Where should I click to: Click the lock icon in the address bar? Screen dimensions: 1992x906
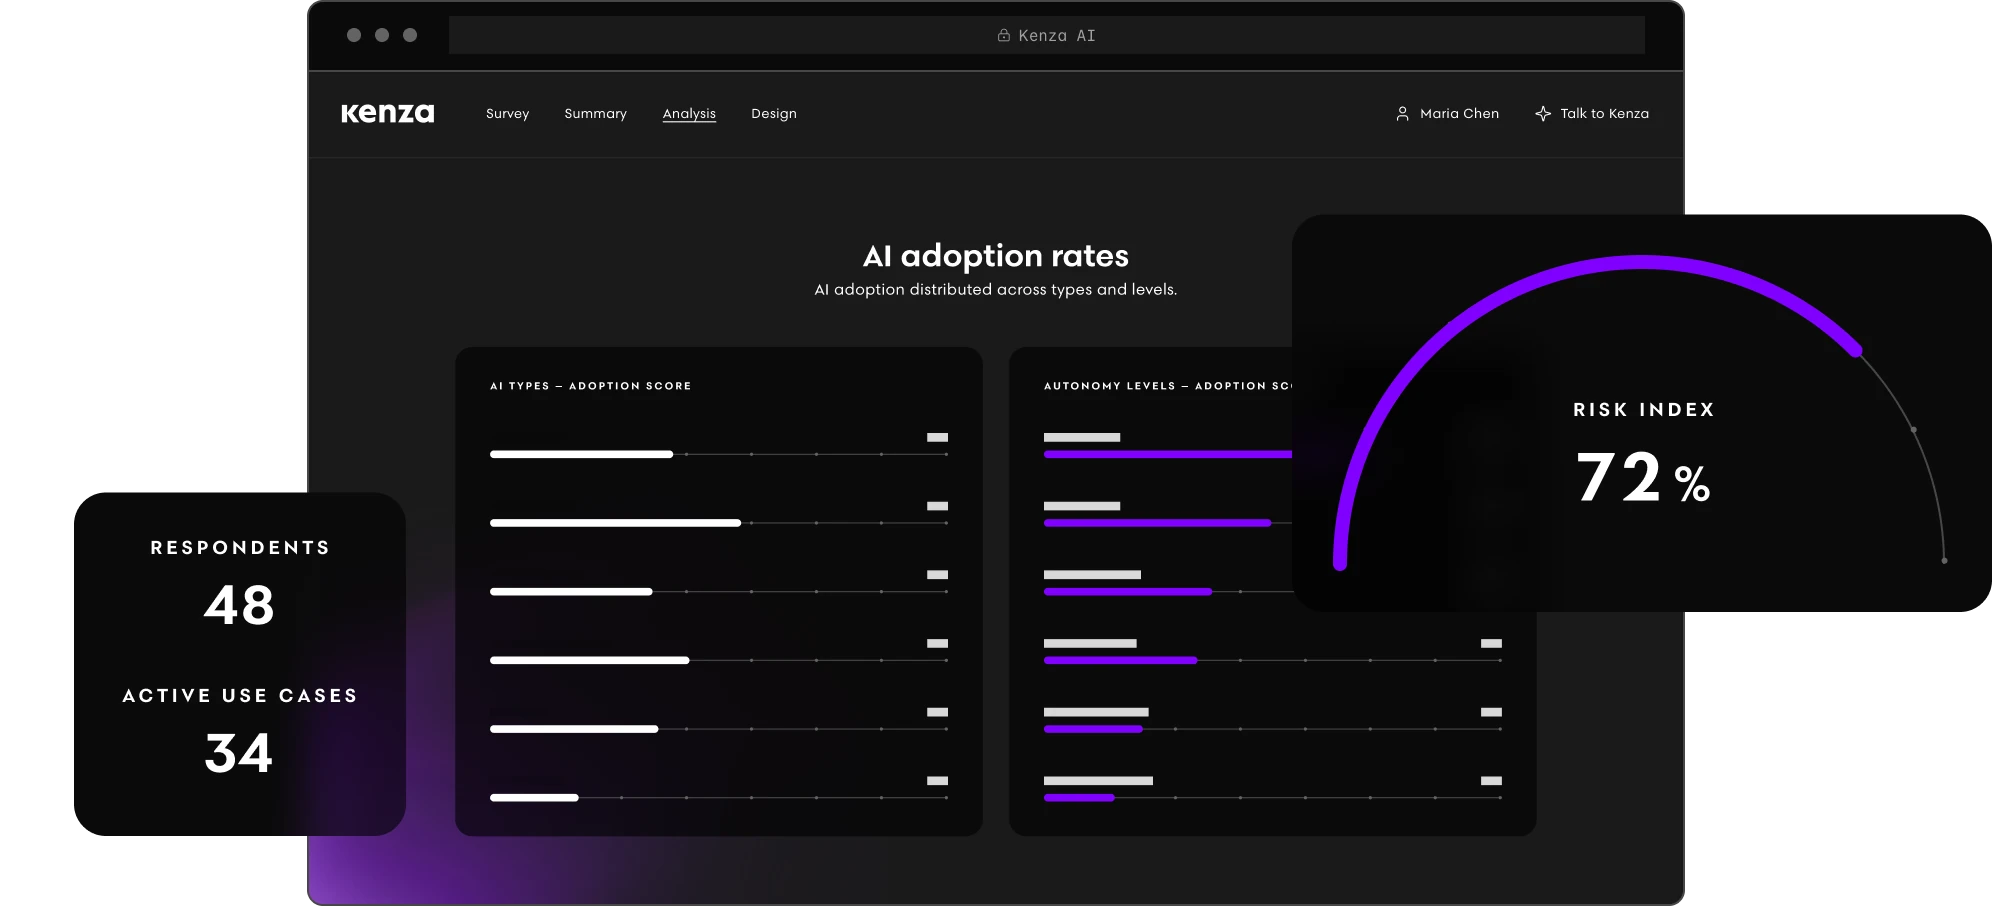(1004, 35)
